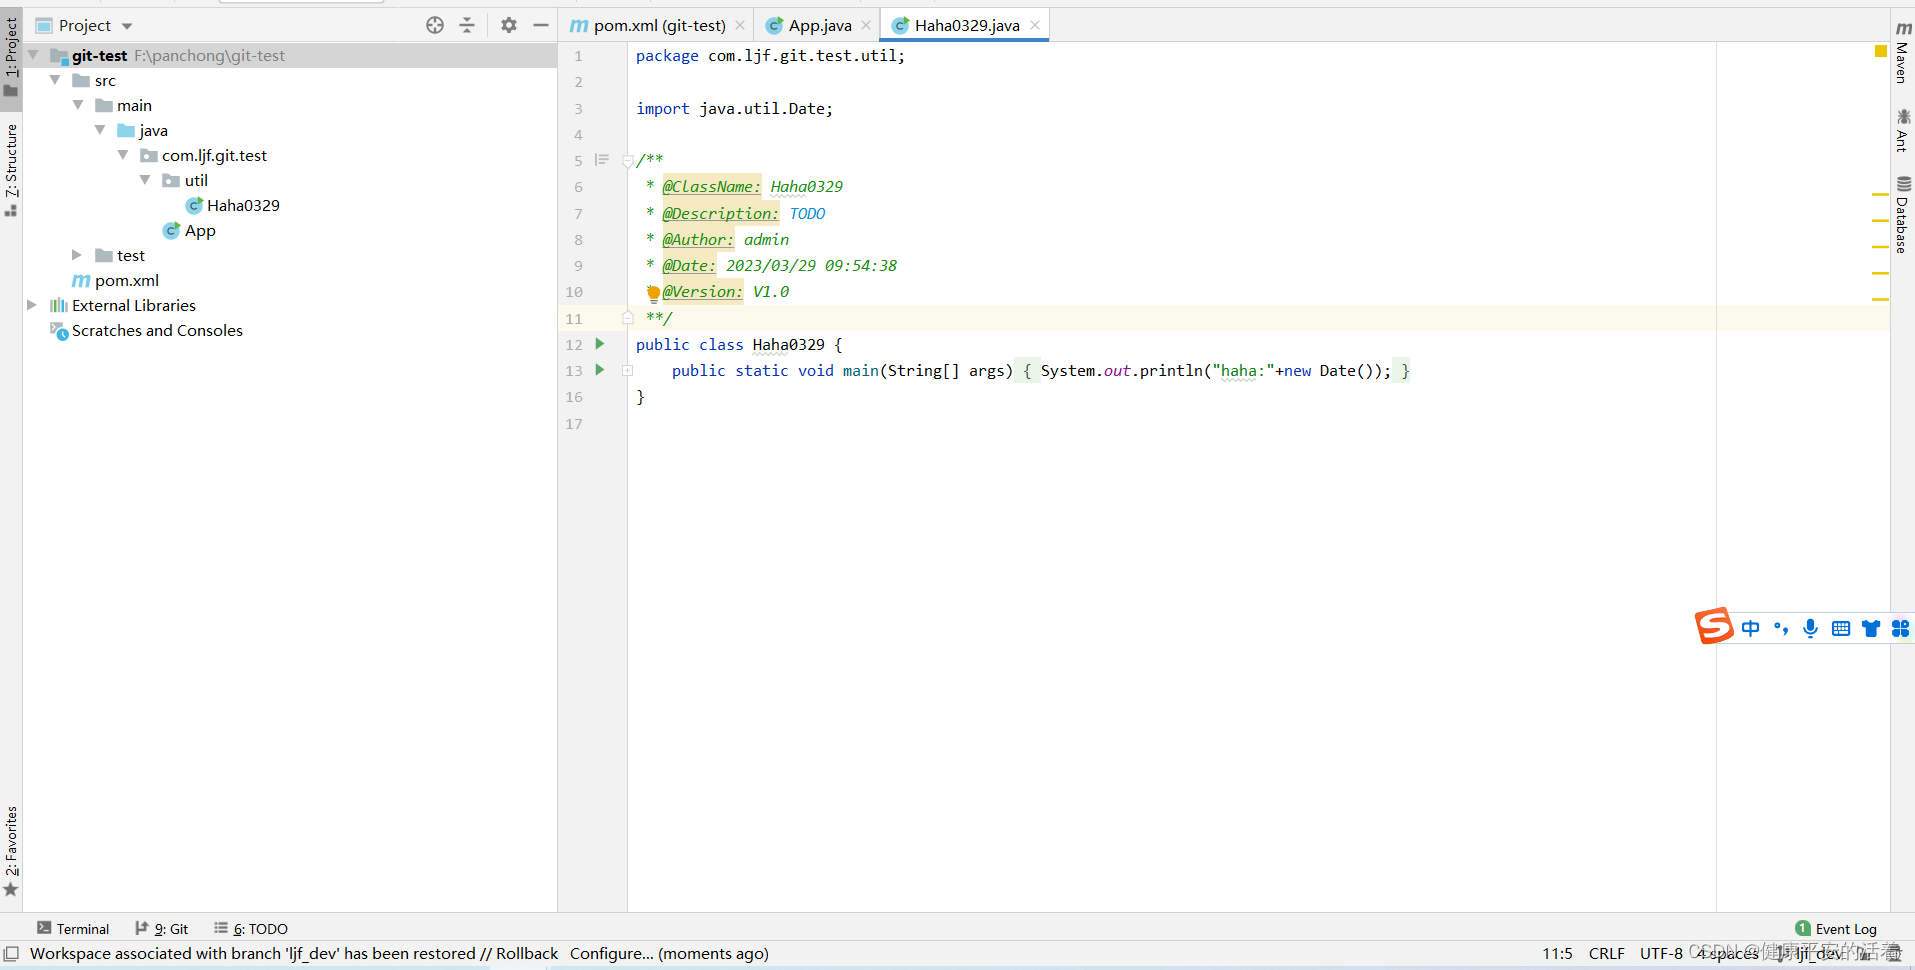Image resolution: width=1915 pixels, height=970 pixels.
Task: Click the green run arrow beside line 12
Action: (599, 344)
